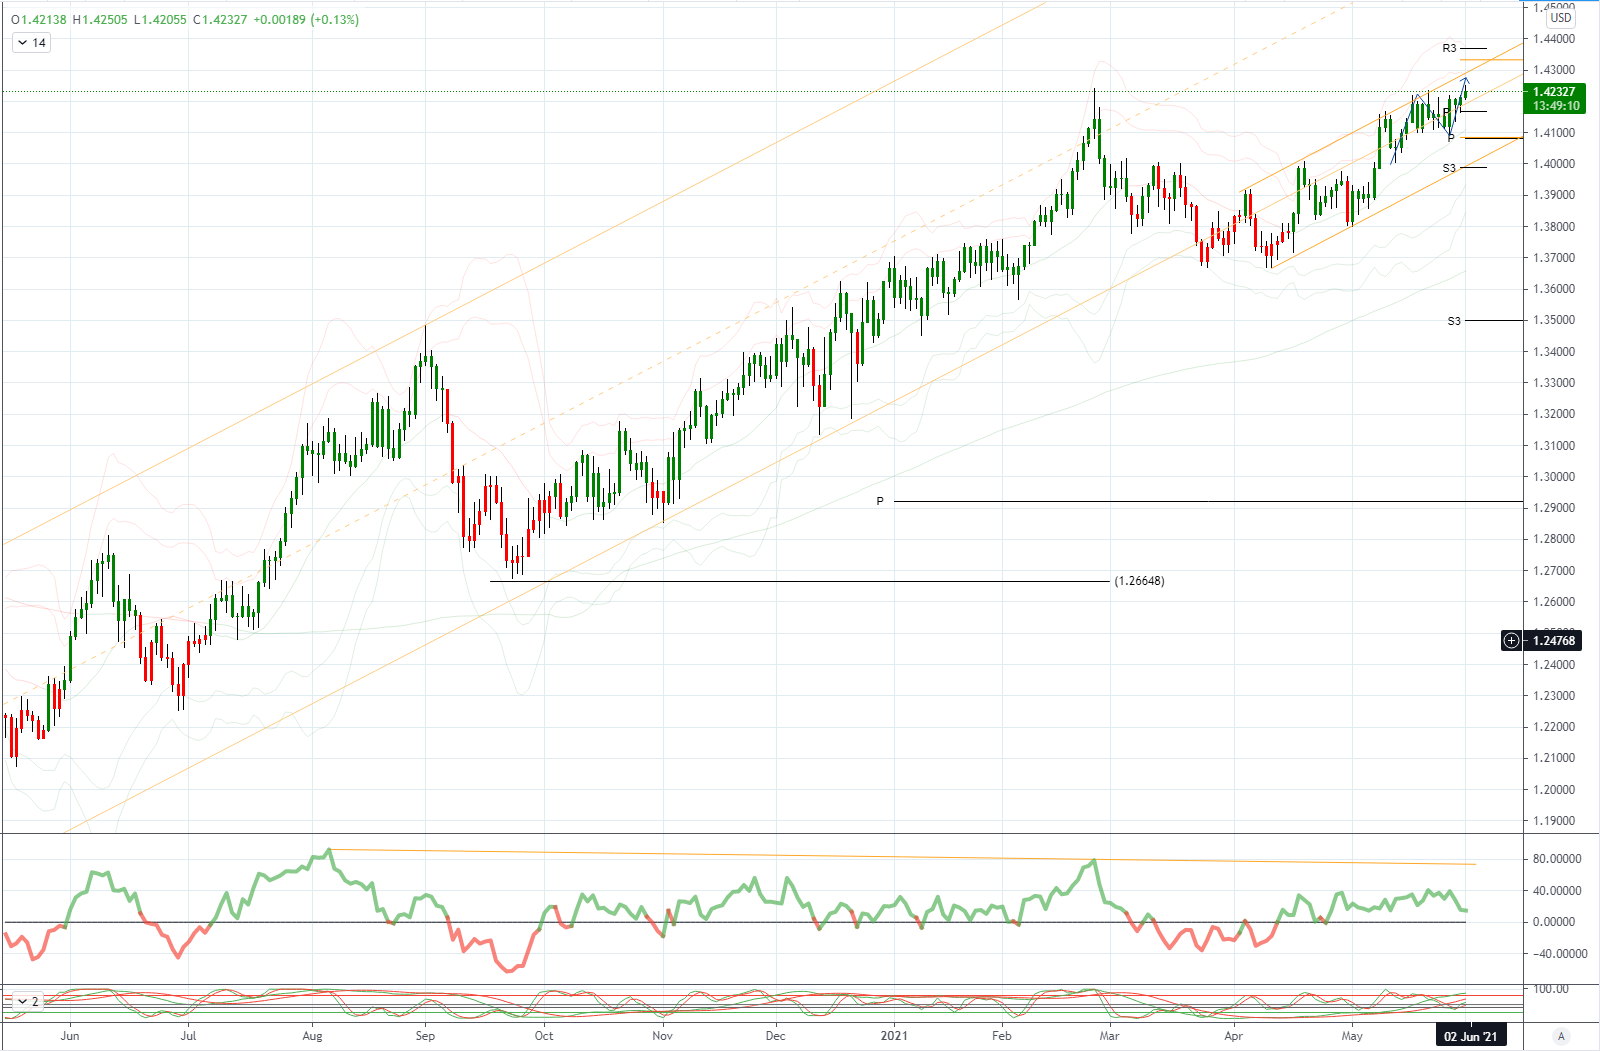Image resolution: width=1600 pixels, height=1051 pixels.
Task: Click the change value +0.00189 (+0.13%)
Action: pos(305,20)
